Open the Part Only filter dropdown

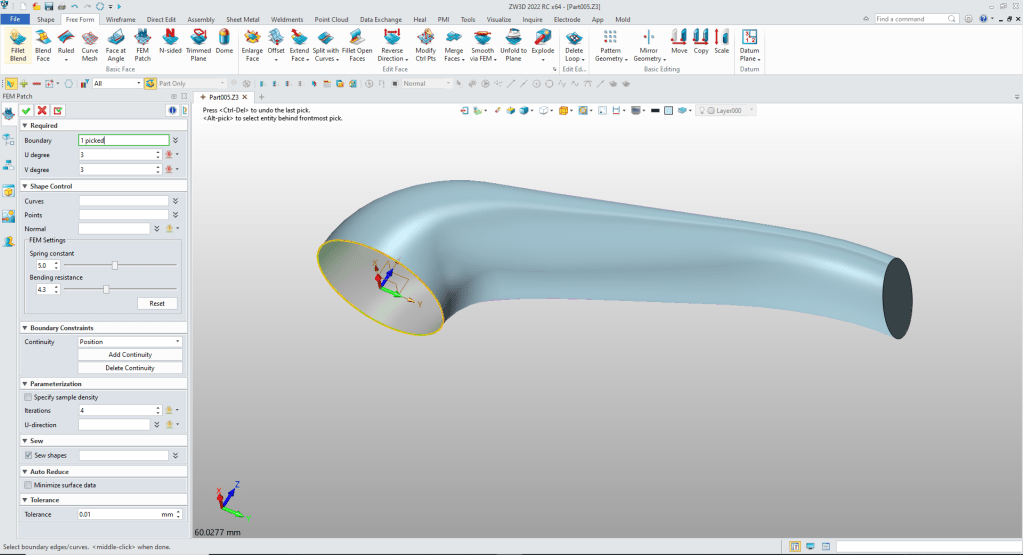[184, 84]
